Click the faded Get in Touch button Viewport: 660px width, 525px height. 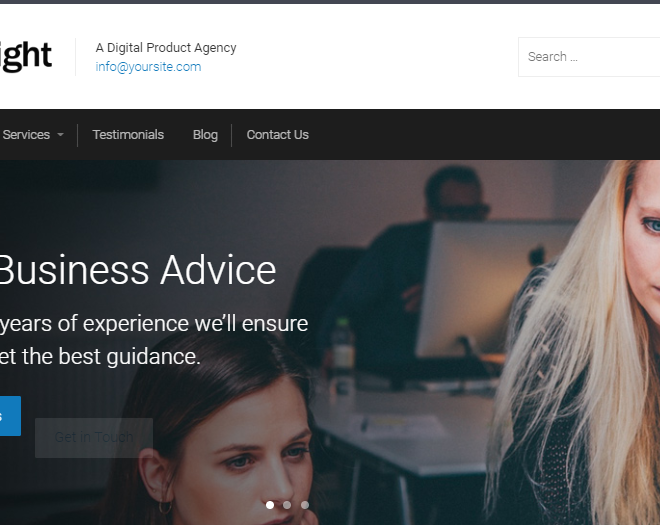point(94,438)
